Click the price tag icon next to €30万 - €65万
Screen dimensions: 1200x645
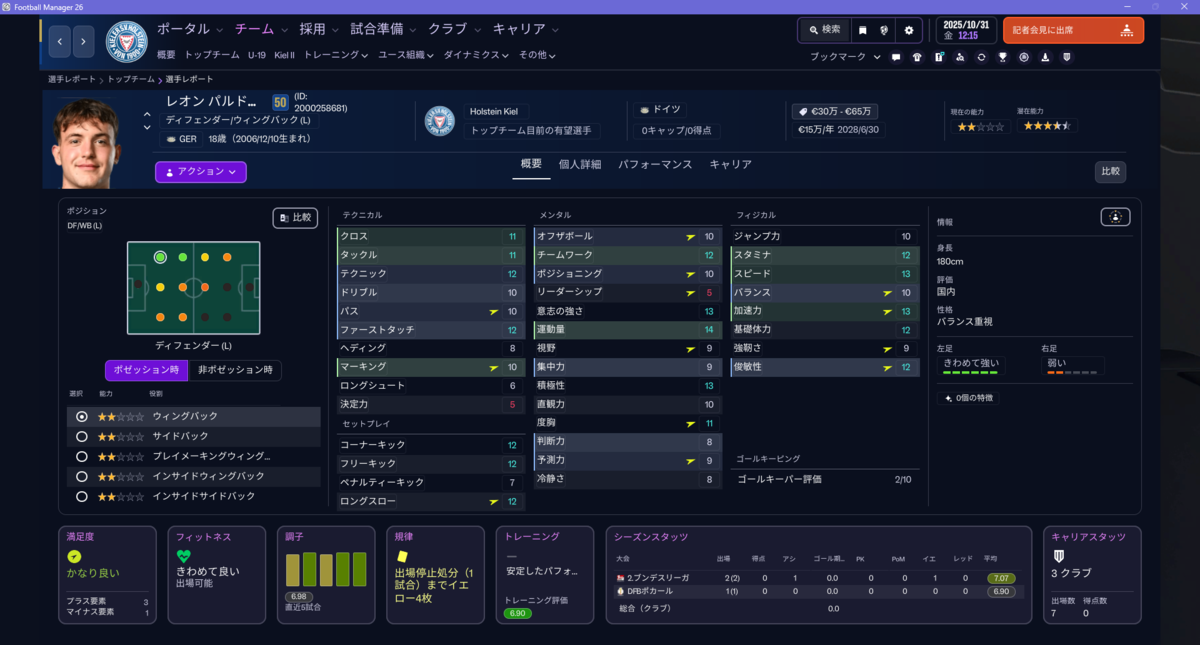801,112
